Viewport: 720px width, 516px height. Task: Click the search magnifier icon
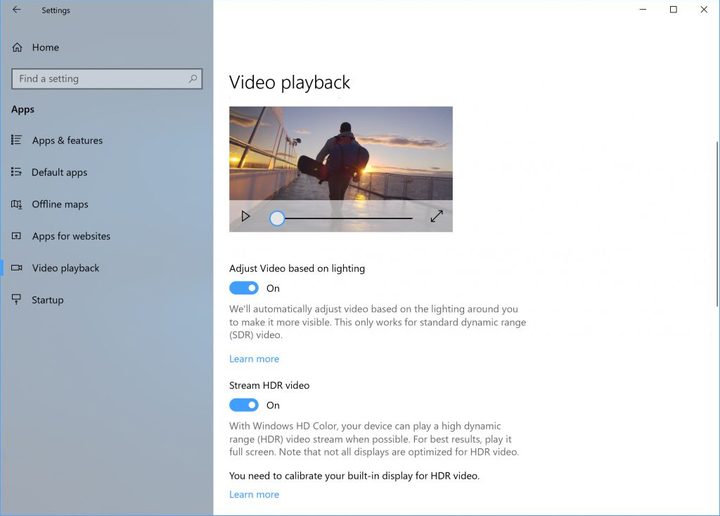pos(193,79)
